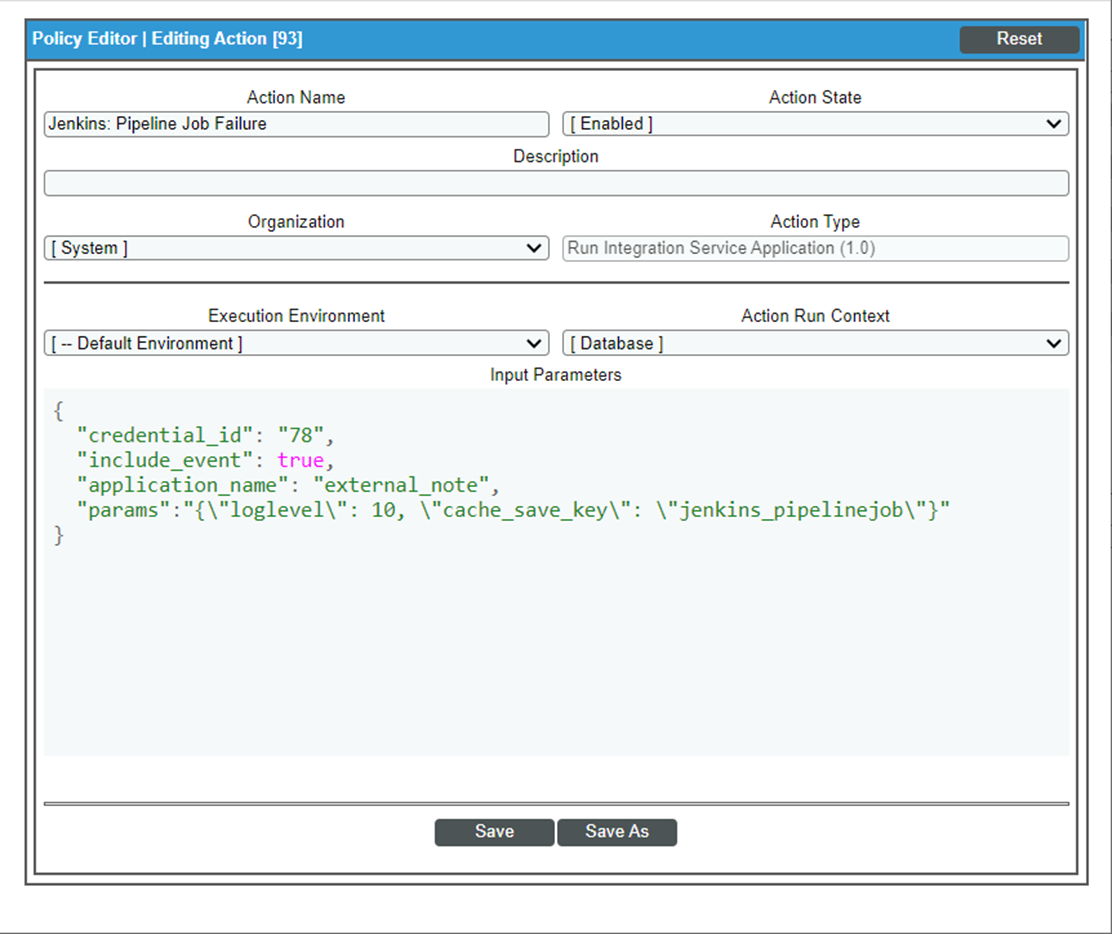Click the opening brace in parameters
This screenshot has width=1112, height=934.
point(59,411)
